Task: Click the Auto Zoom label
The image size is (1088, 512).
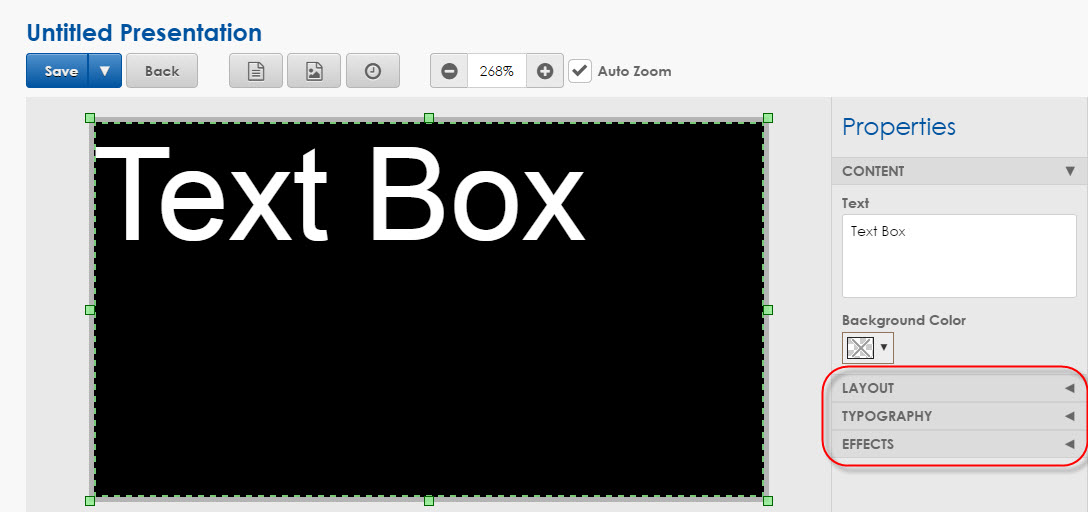Action: (634, 71)
